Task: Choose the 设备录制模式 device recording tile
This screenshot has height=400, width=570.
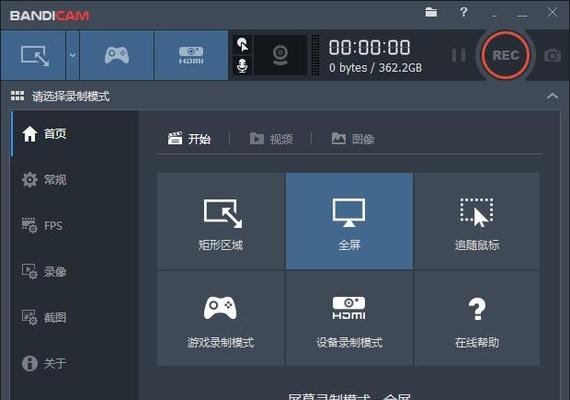Action: 349,318
